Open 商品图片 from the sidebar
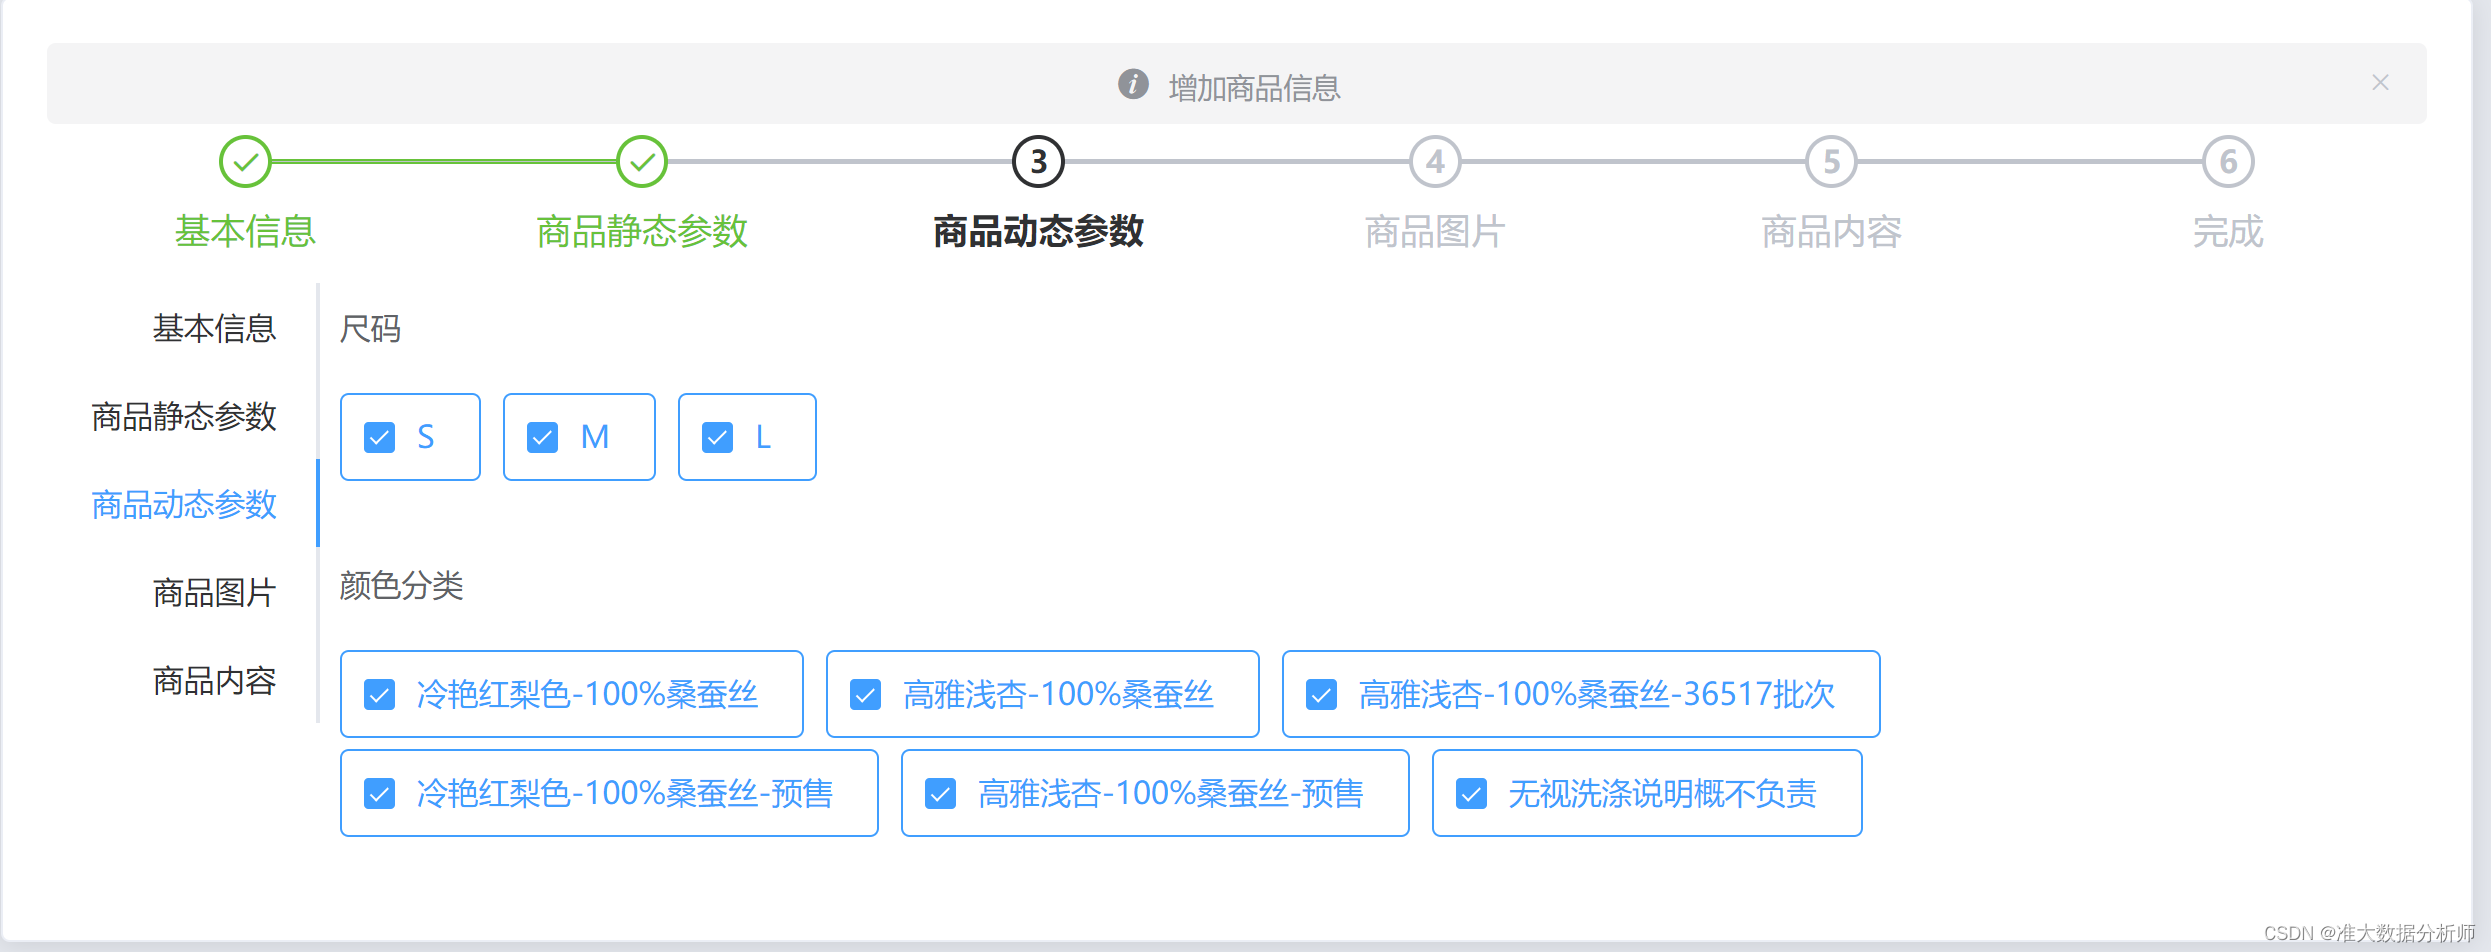Viewport: 2491px width, 952px height. tap(215, 592)
